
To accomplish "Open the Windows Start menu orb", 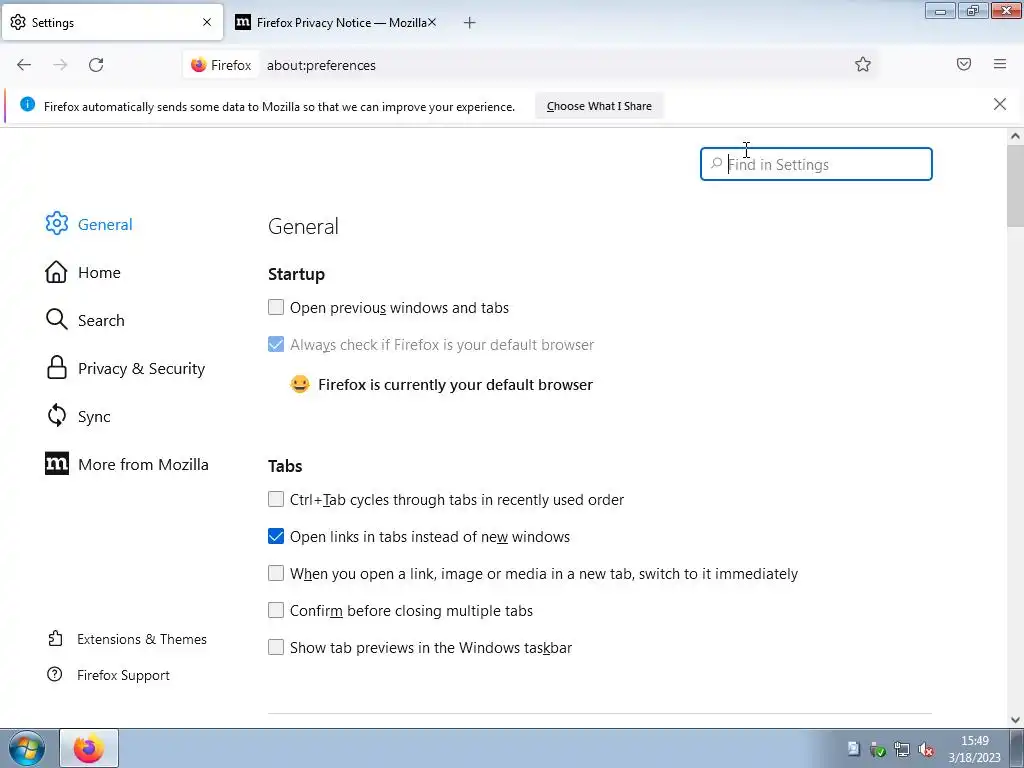I will (x=27, y=748).
